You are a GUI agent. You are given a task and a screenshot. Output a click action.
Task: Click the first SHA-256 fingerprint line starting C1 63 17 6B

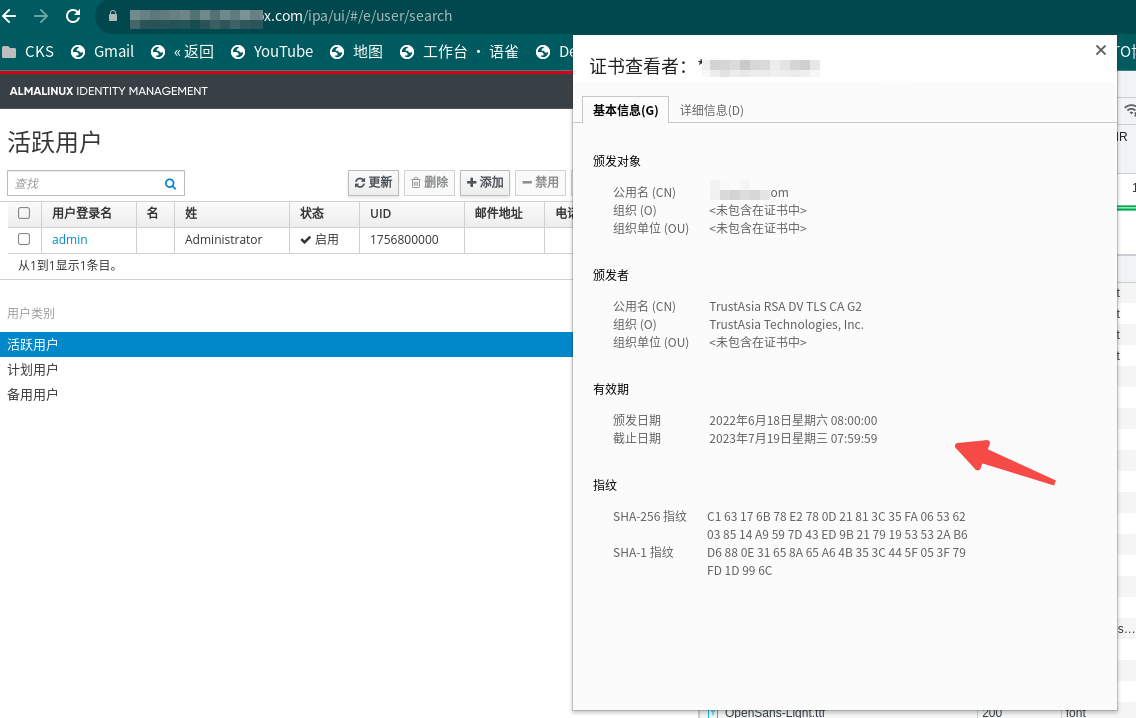[836, 517]
